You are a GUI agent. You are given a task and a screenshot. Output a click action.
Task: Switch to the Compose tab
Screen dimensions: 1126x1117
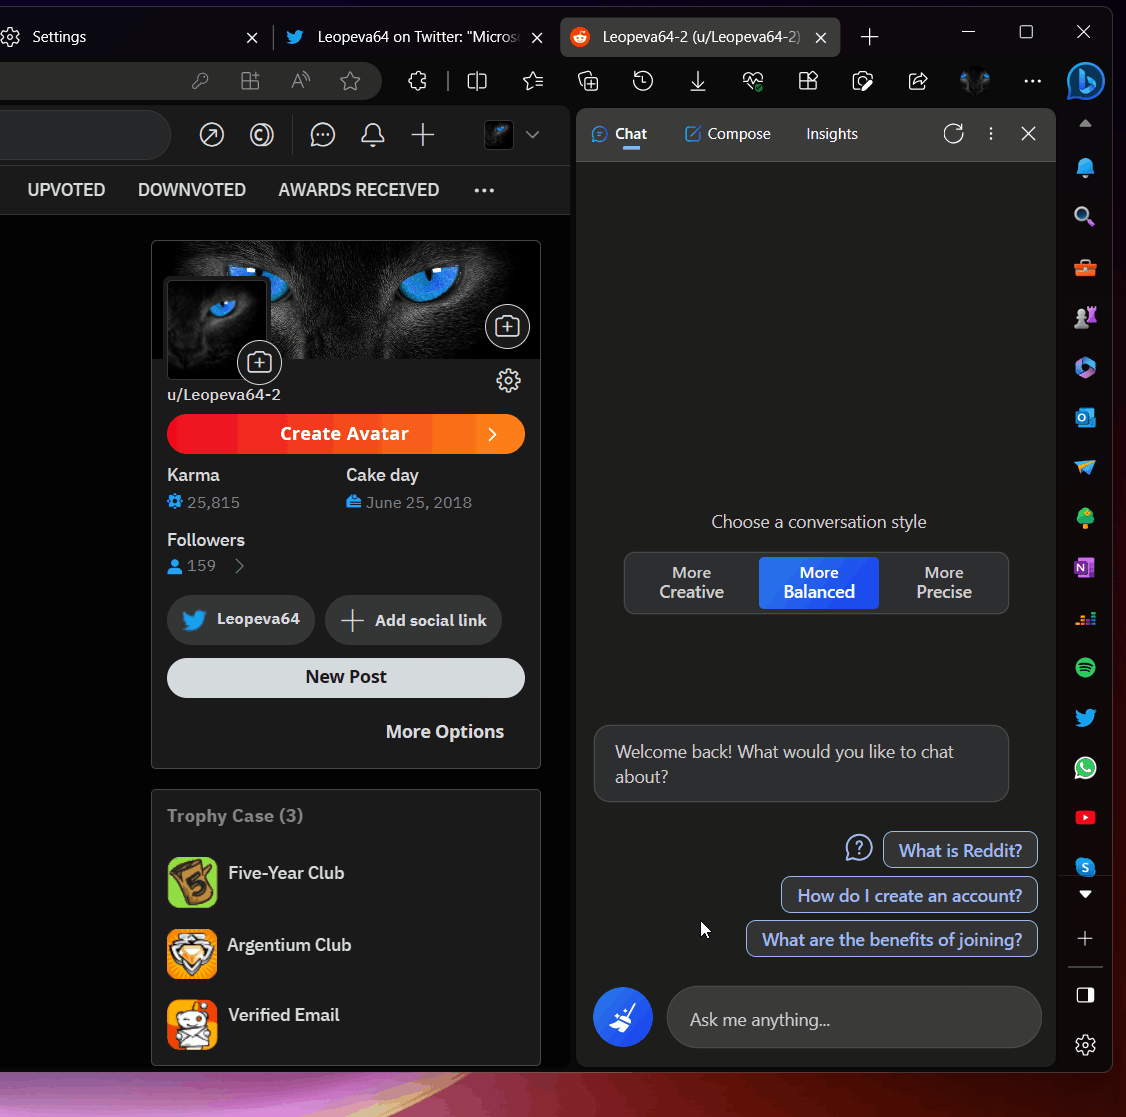727,134
